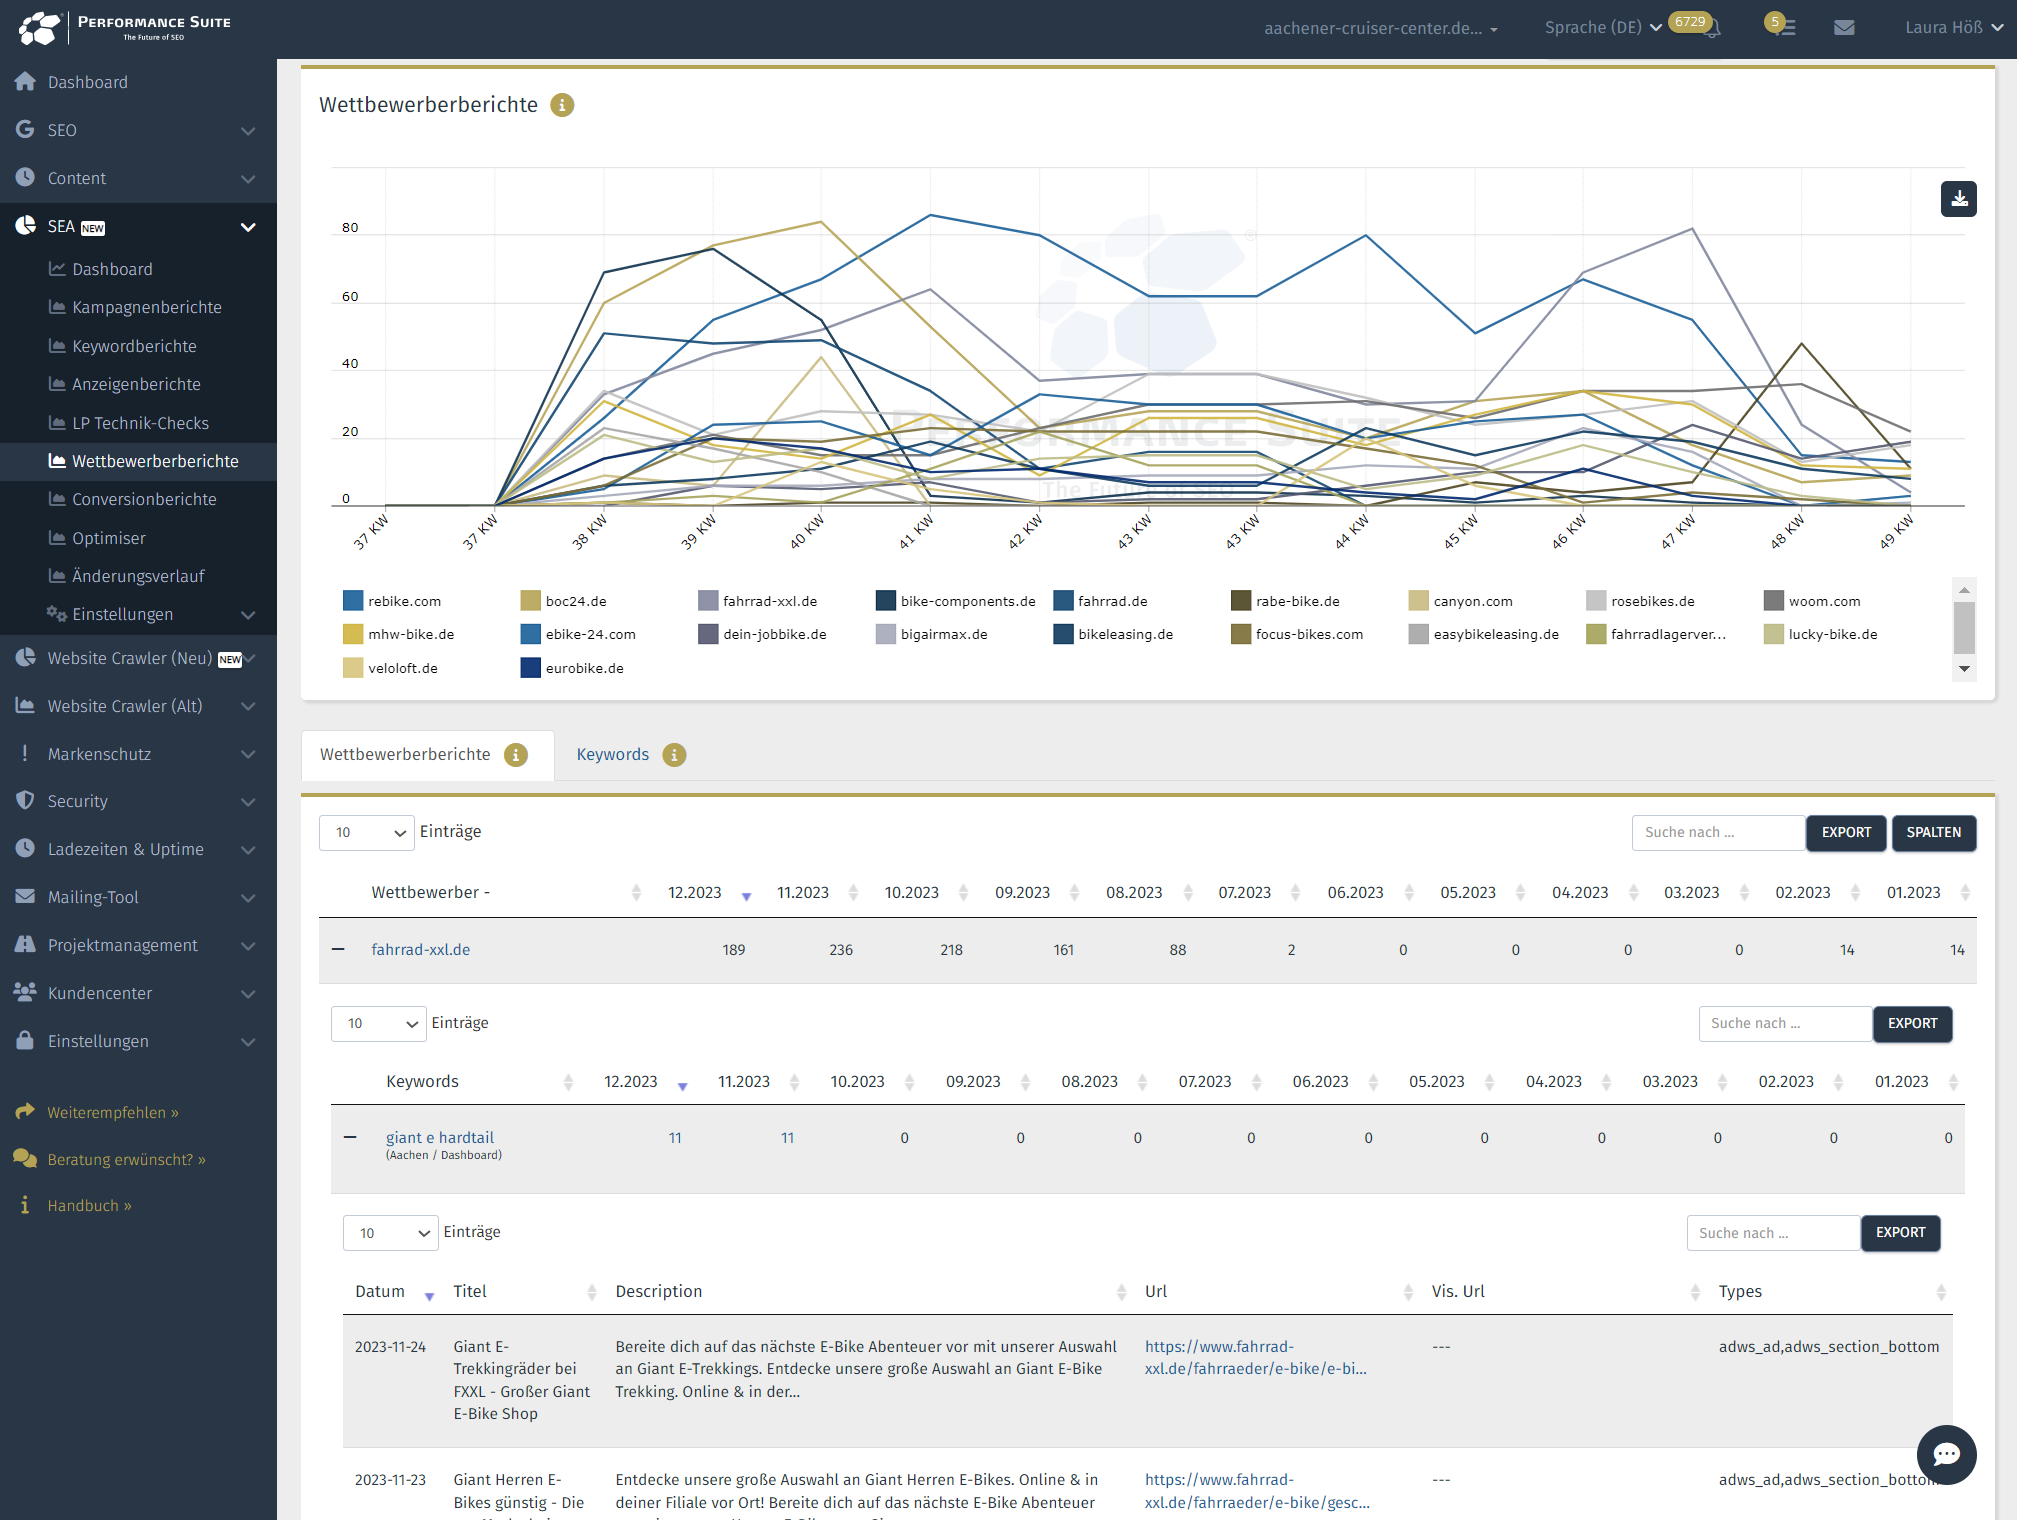Open the fahrrad-xxl.de competitor link
This screenshot has height=1520, width=2017.
tap(421, 950)
